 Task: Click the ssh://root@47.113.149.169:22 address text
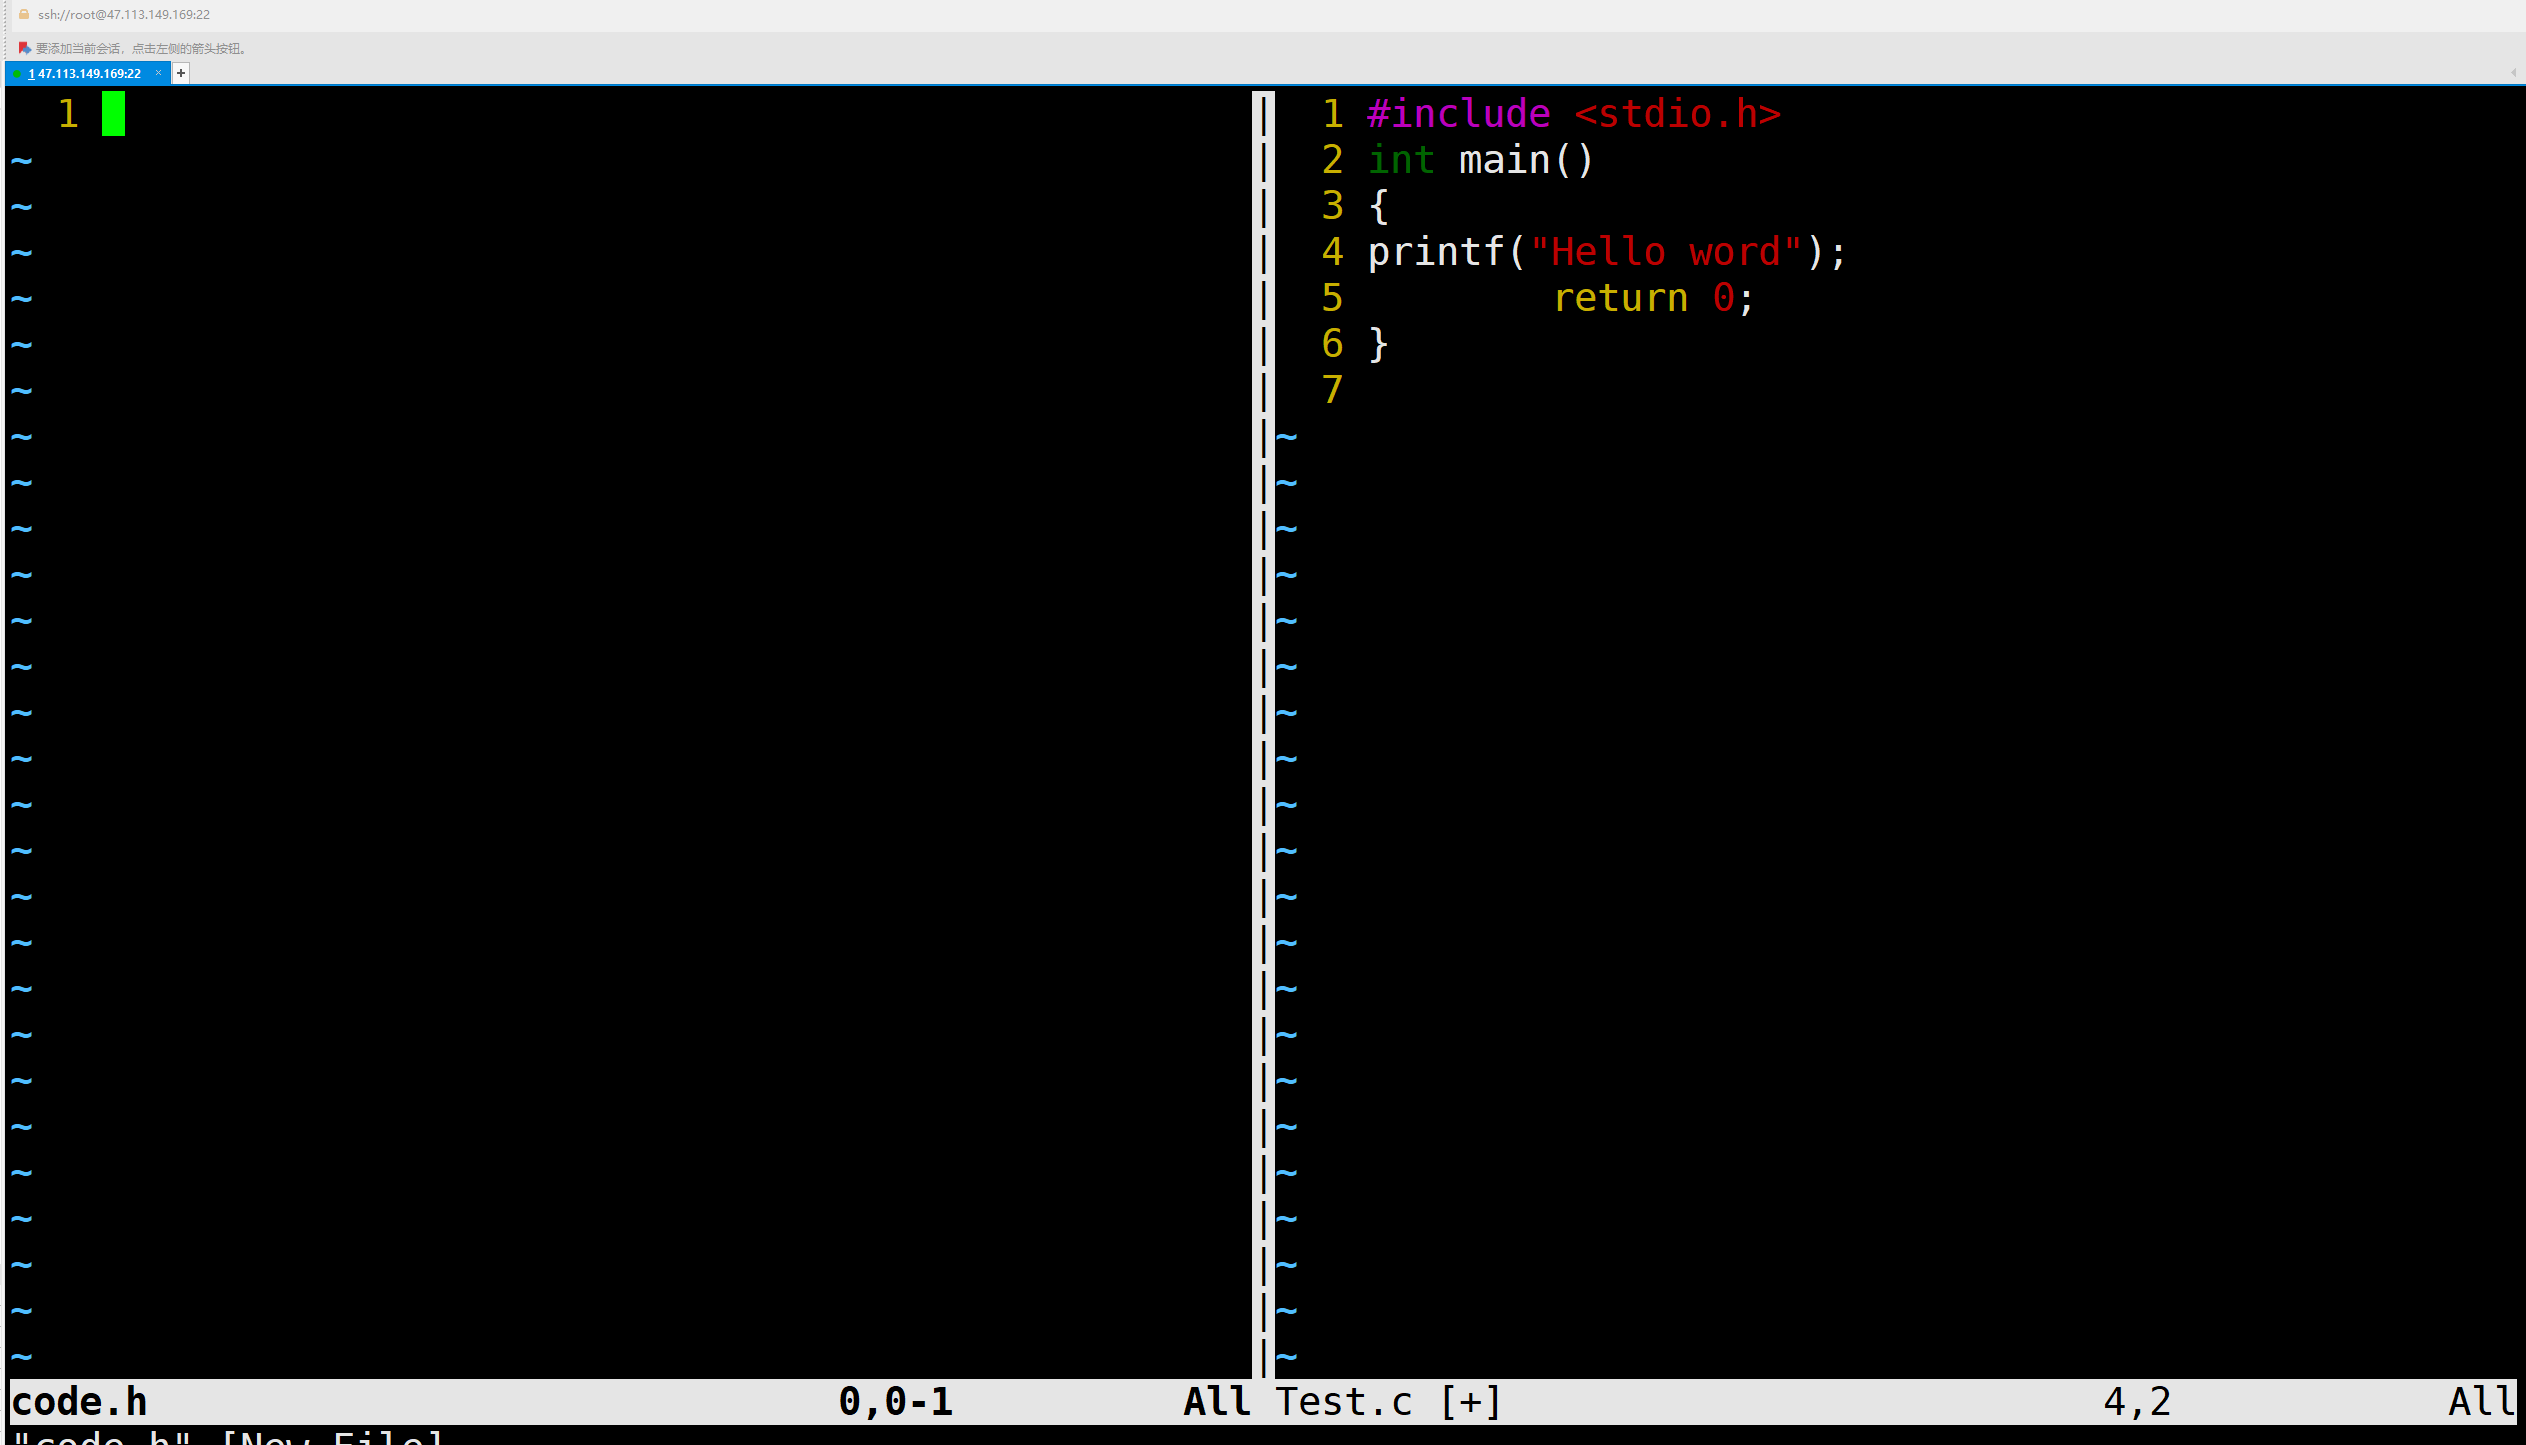(124, 14)
